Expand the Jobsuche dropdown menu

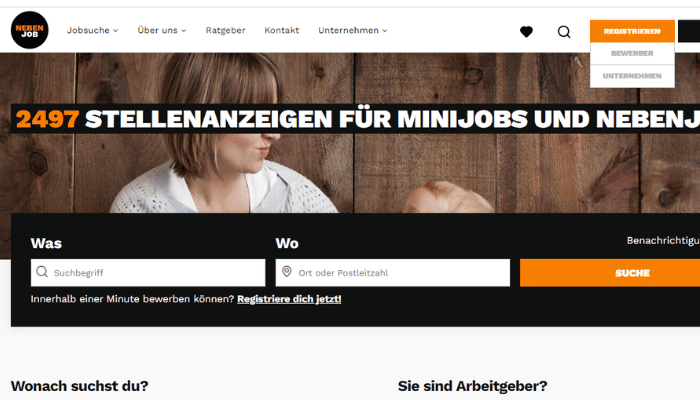(x=92, y=30)
